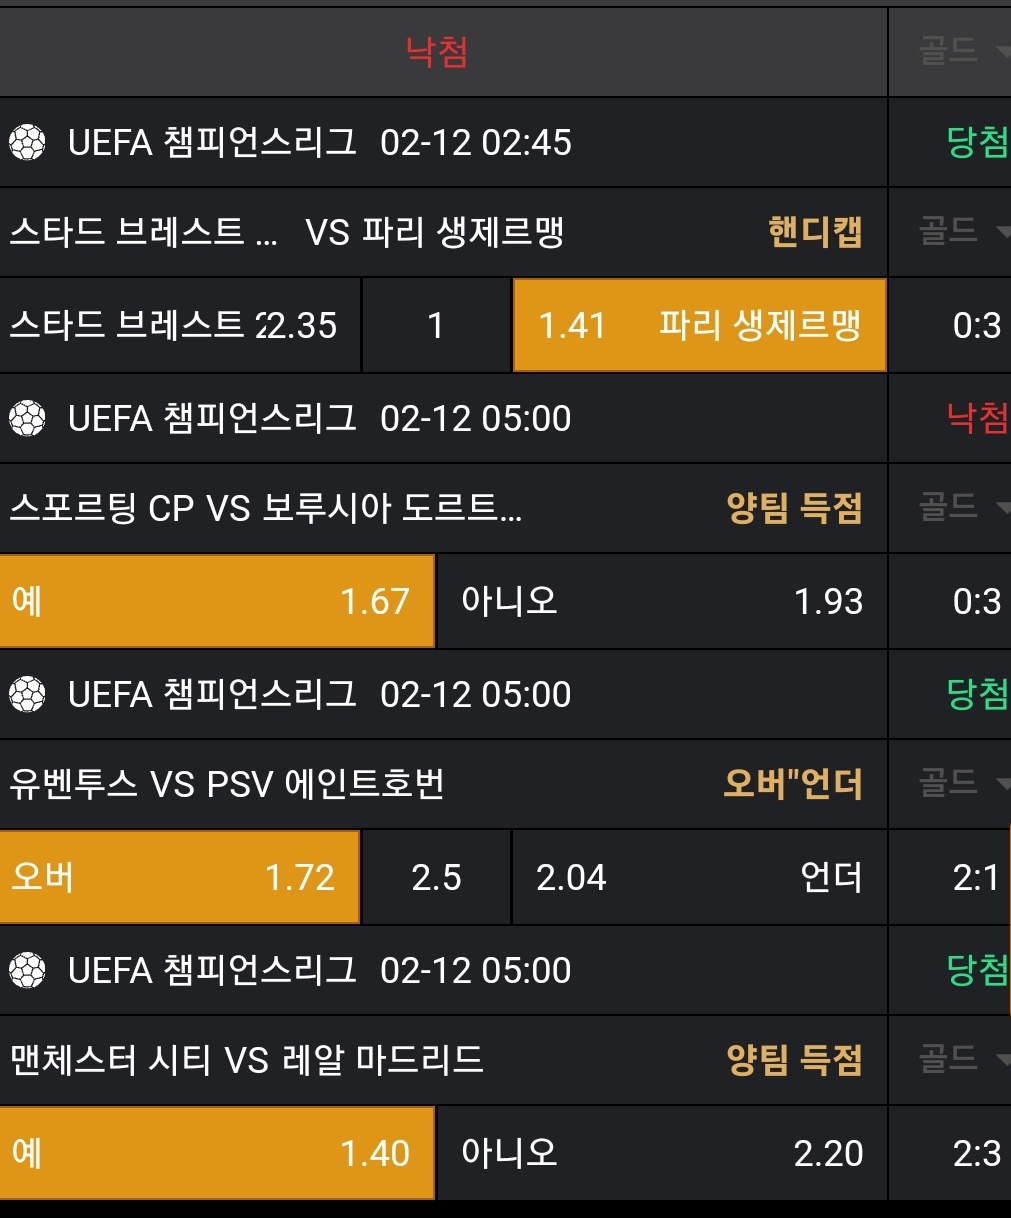Click handicap value 1 in Brest match row
This screenshot has height=1218, width=1011.
[436, 325]
